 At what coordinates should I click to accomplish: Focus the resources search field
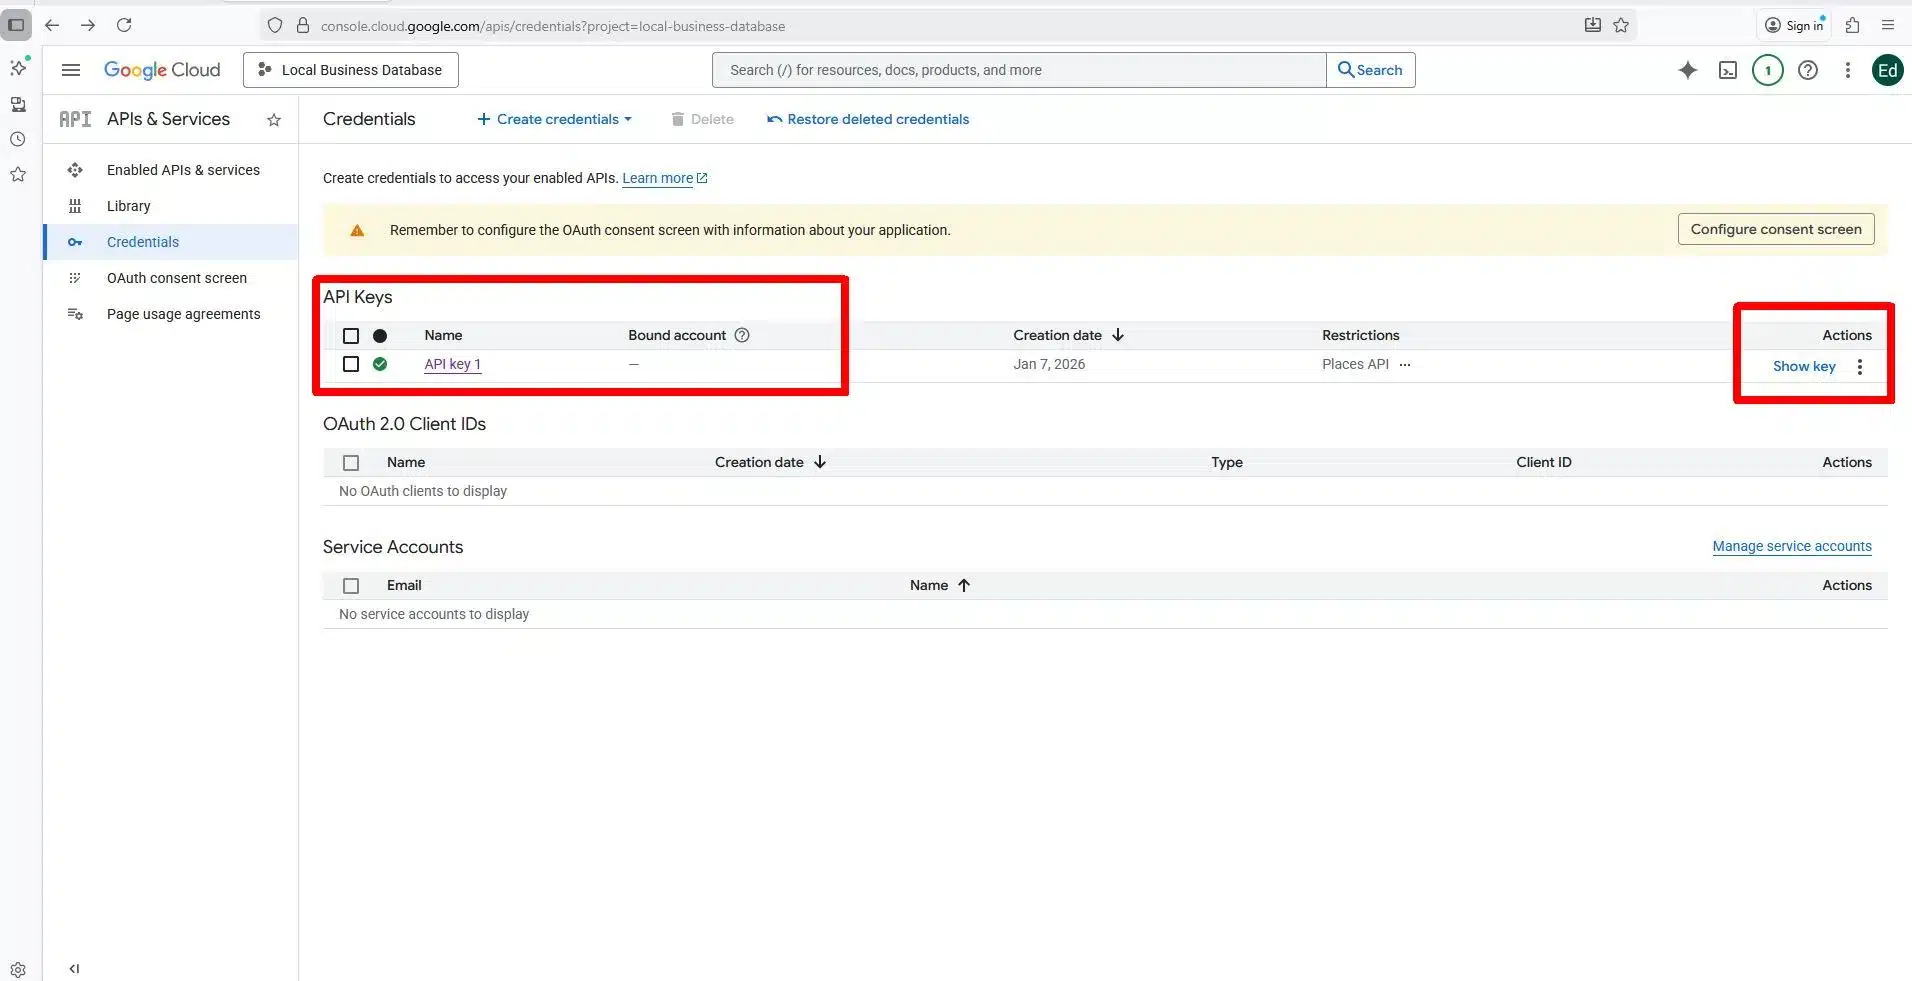coord(1020,70)
